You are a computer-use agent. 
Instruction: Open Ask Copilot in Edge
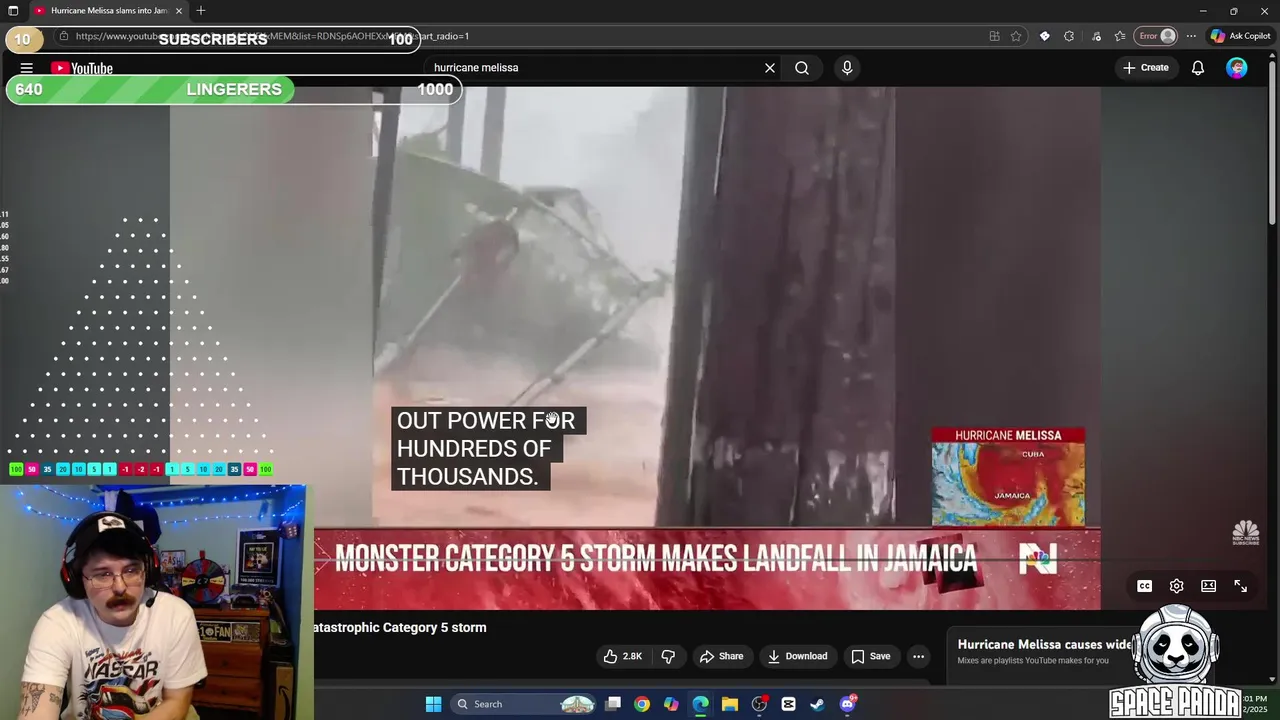1241,36
